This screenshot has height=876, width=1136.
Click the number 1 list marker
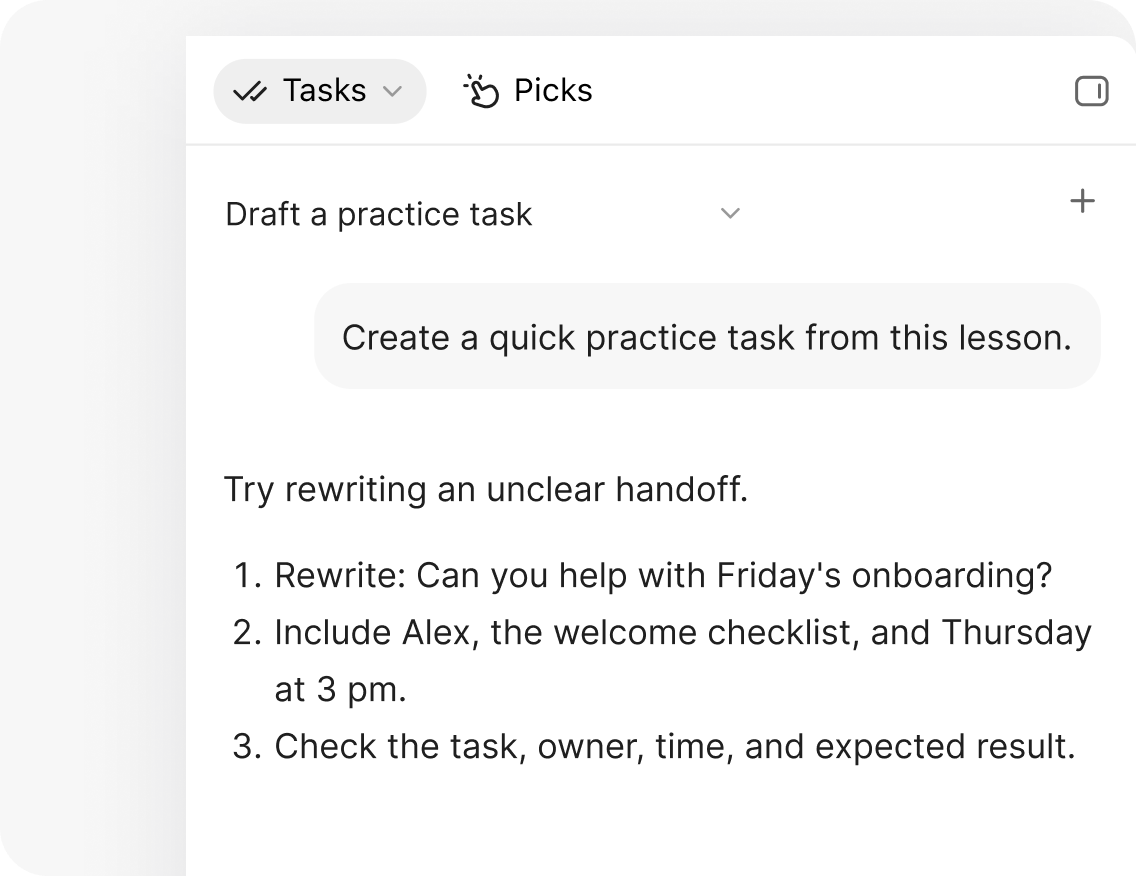click(248, 576)
